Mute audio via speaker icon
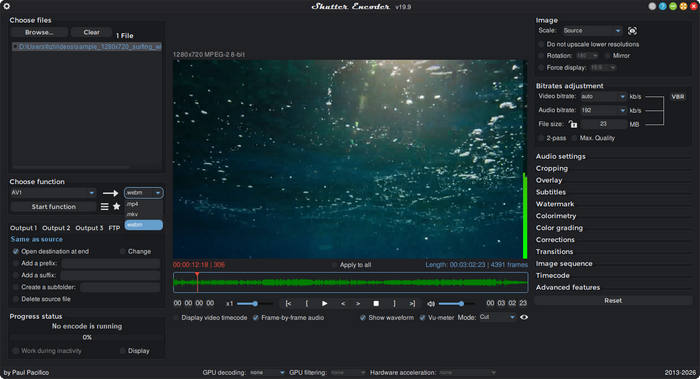Image resolution: width=700 pixels, height=379 pixels. (x=431, y=304)
